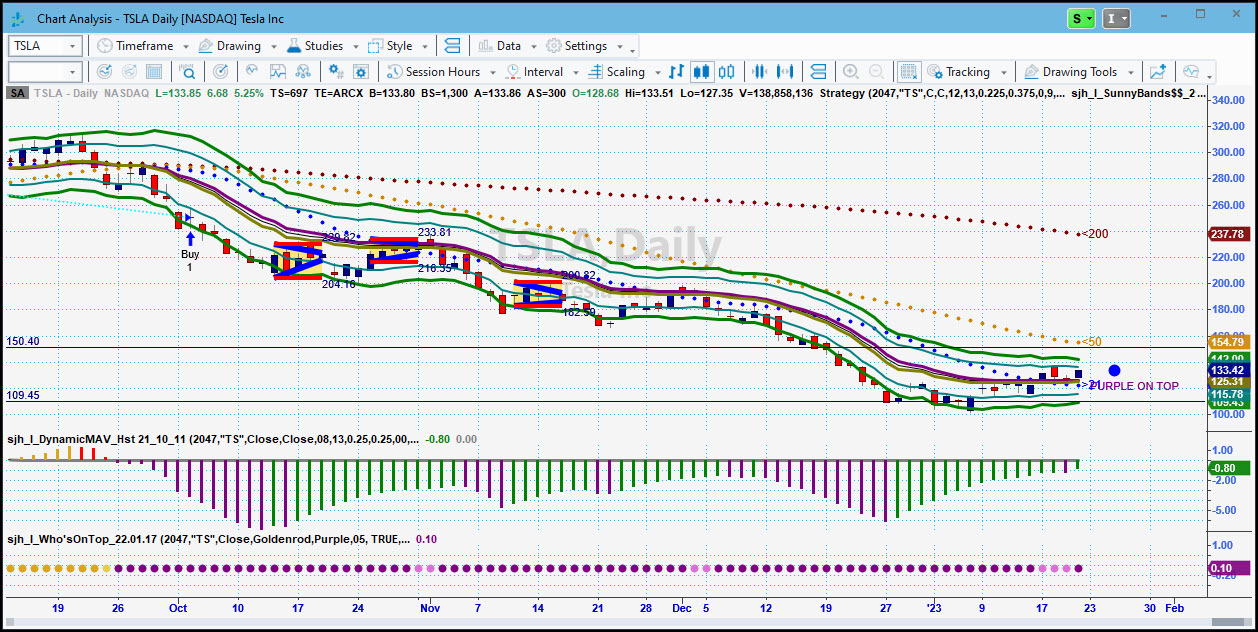Expand the arrow beside Scaling

656,72
